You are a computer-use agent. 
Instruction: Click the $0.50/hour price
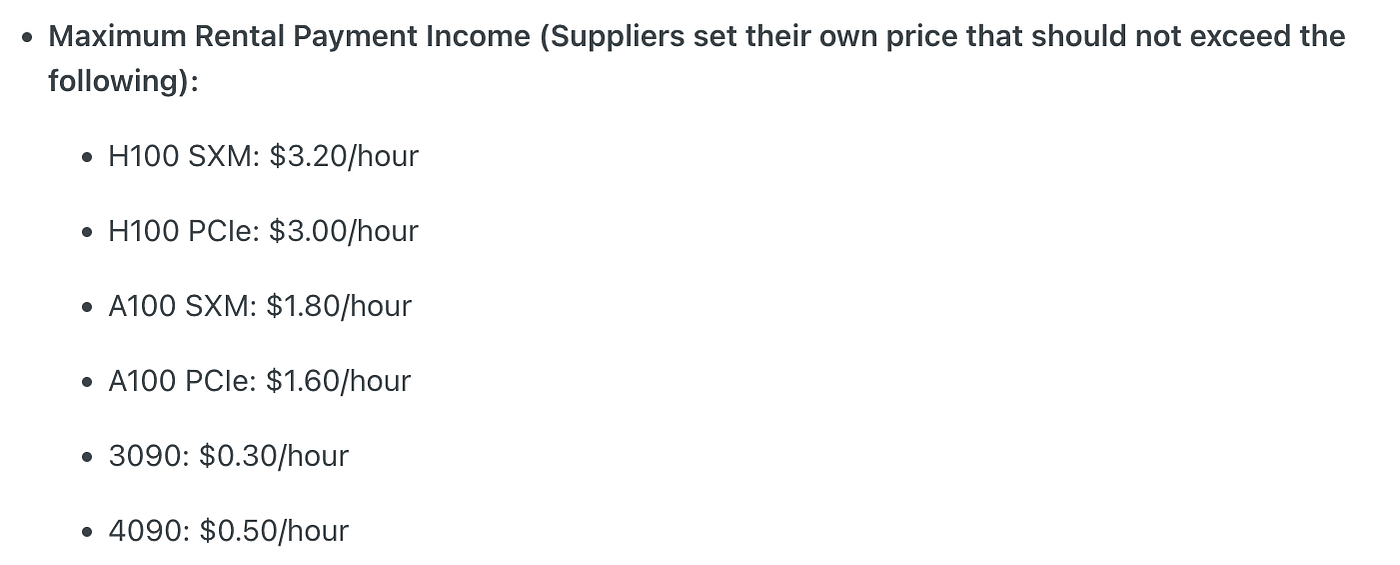[274, 531]
